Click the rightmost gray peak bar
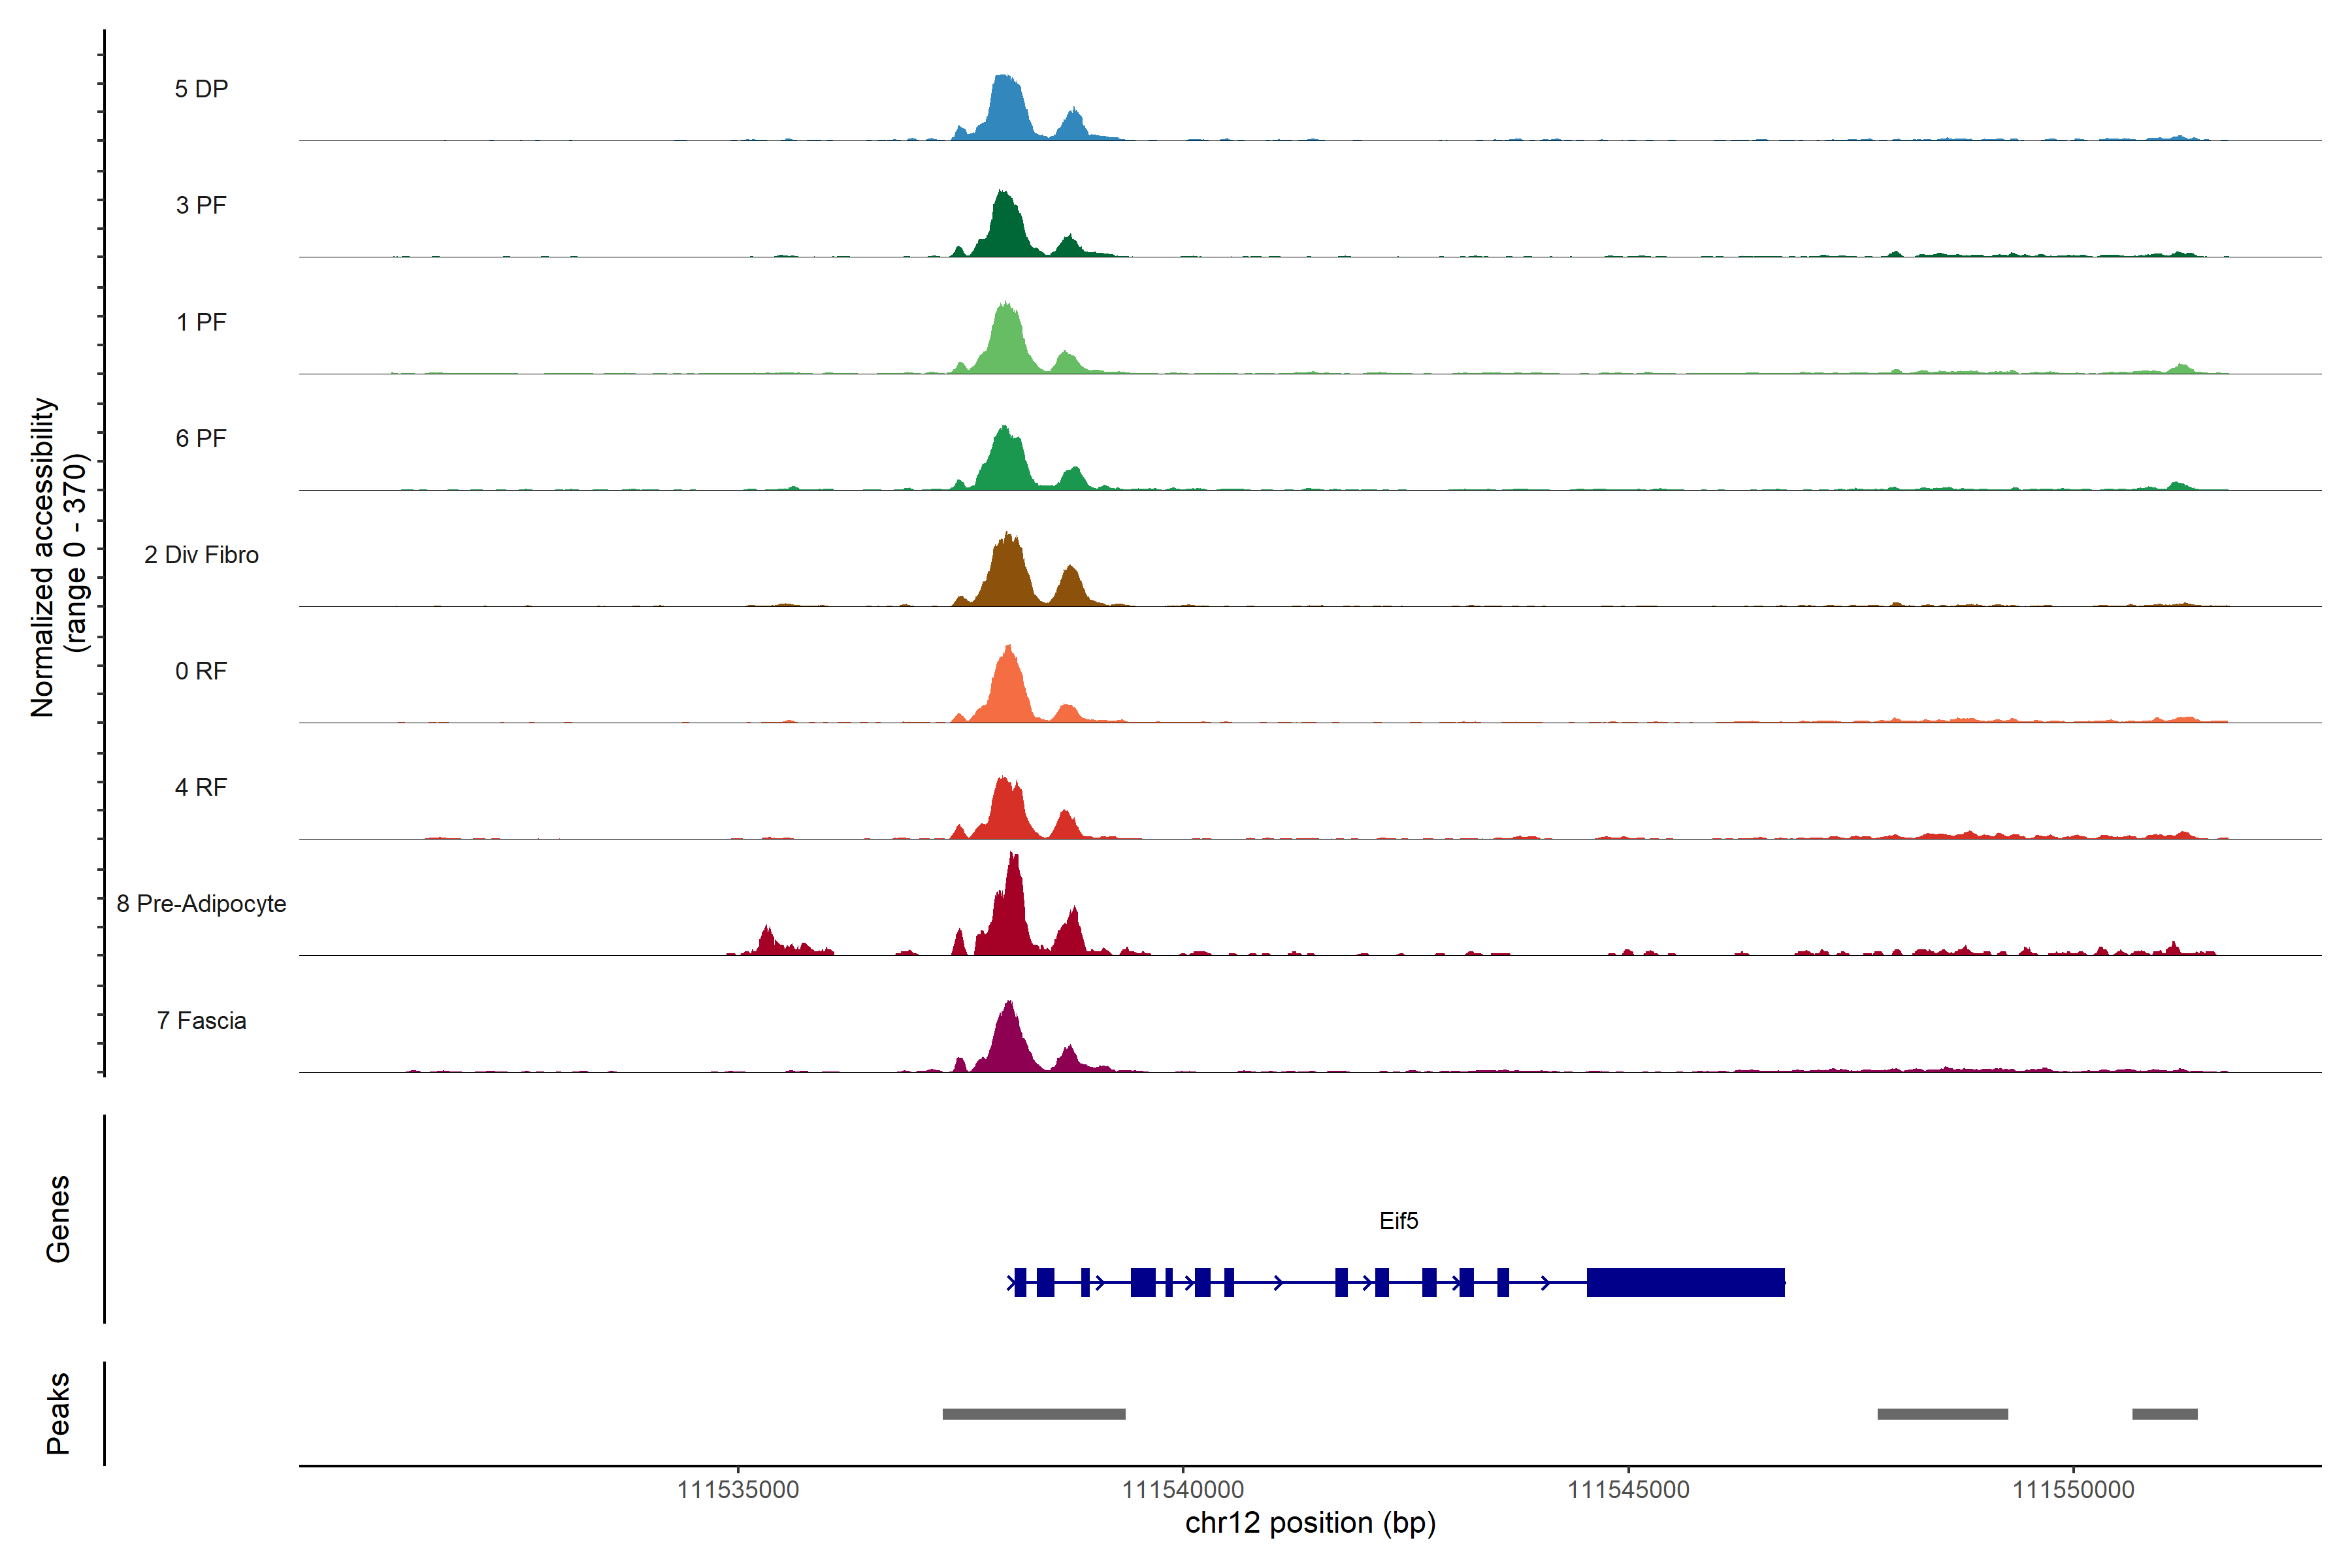The height and width of the screenshot is (1568, 2352). (2164, 1414)
